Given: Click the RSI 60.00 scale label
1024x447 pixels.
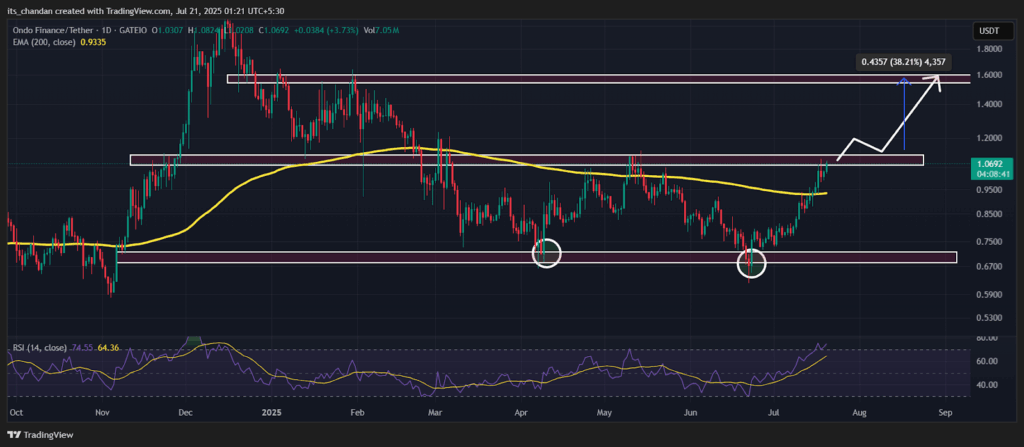Looking at the screenshot, I should (x=987, y=361).
